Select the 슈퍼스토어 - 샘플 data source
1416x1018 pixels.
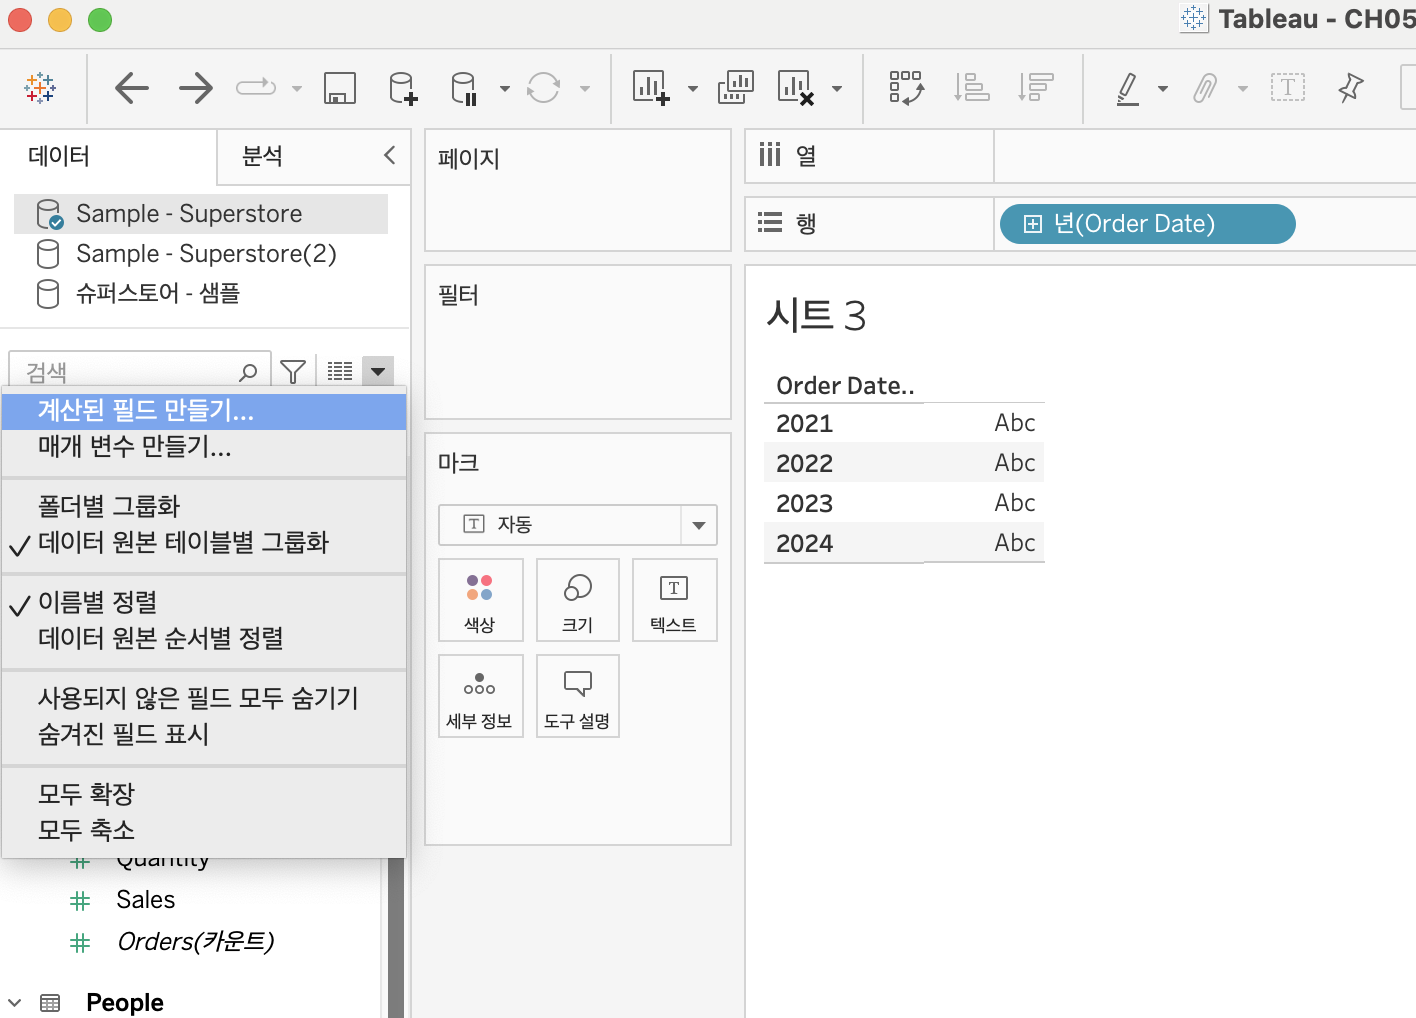coord(201,294)
